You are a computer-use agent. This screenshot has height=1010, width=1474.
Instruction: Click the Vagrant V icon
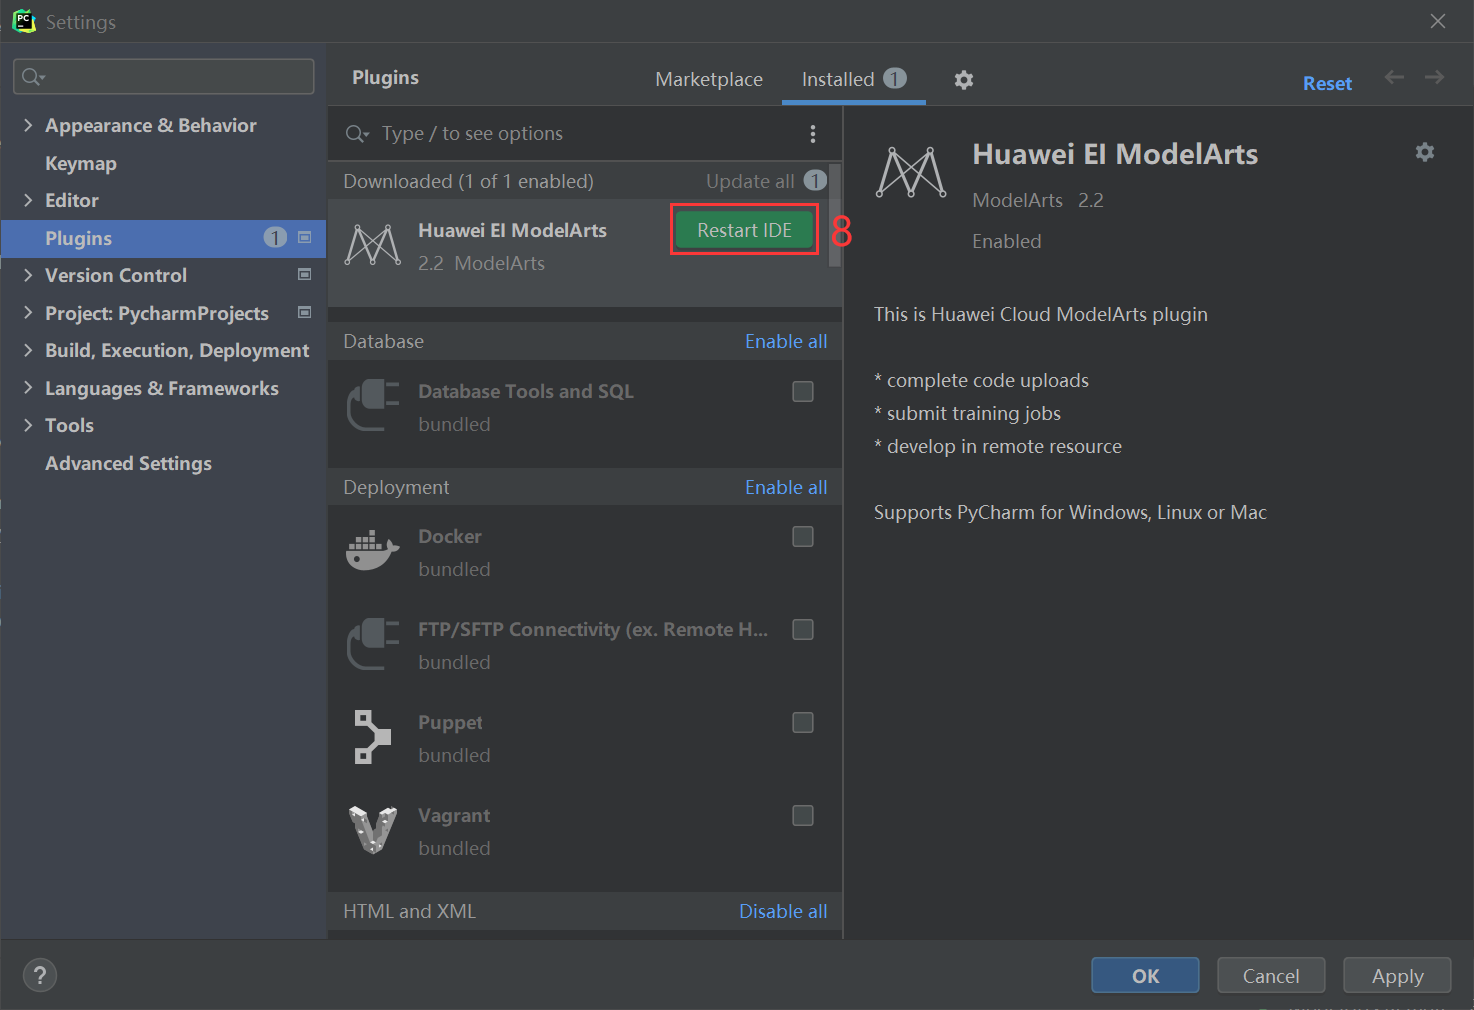click(373, 830)
